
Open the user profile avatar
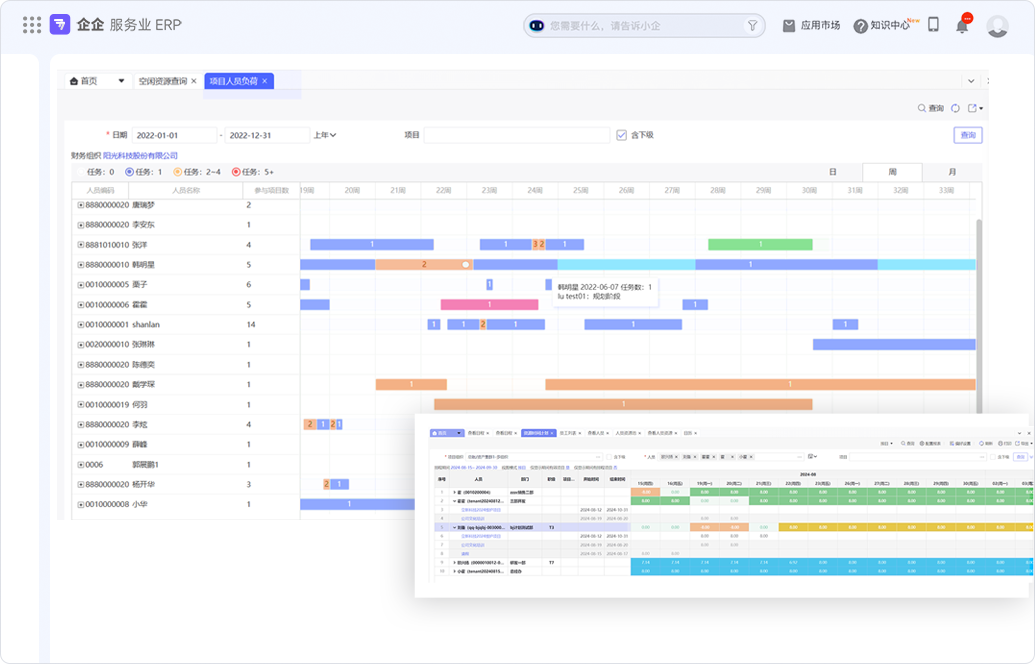coord(997,26)
